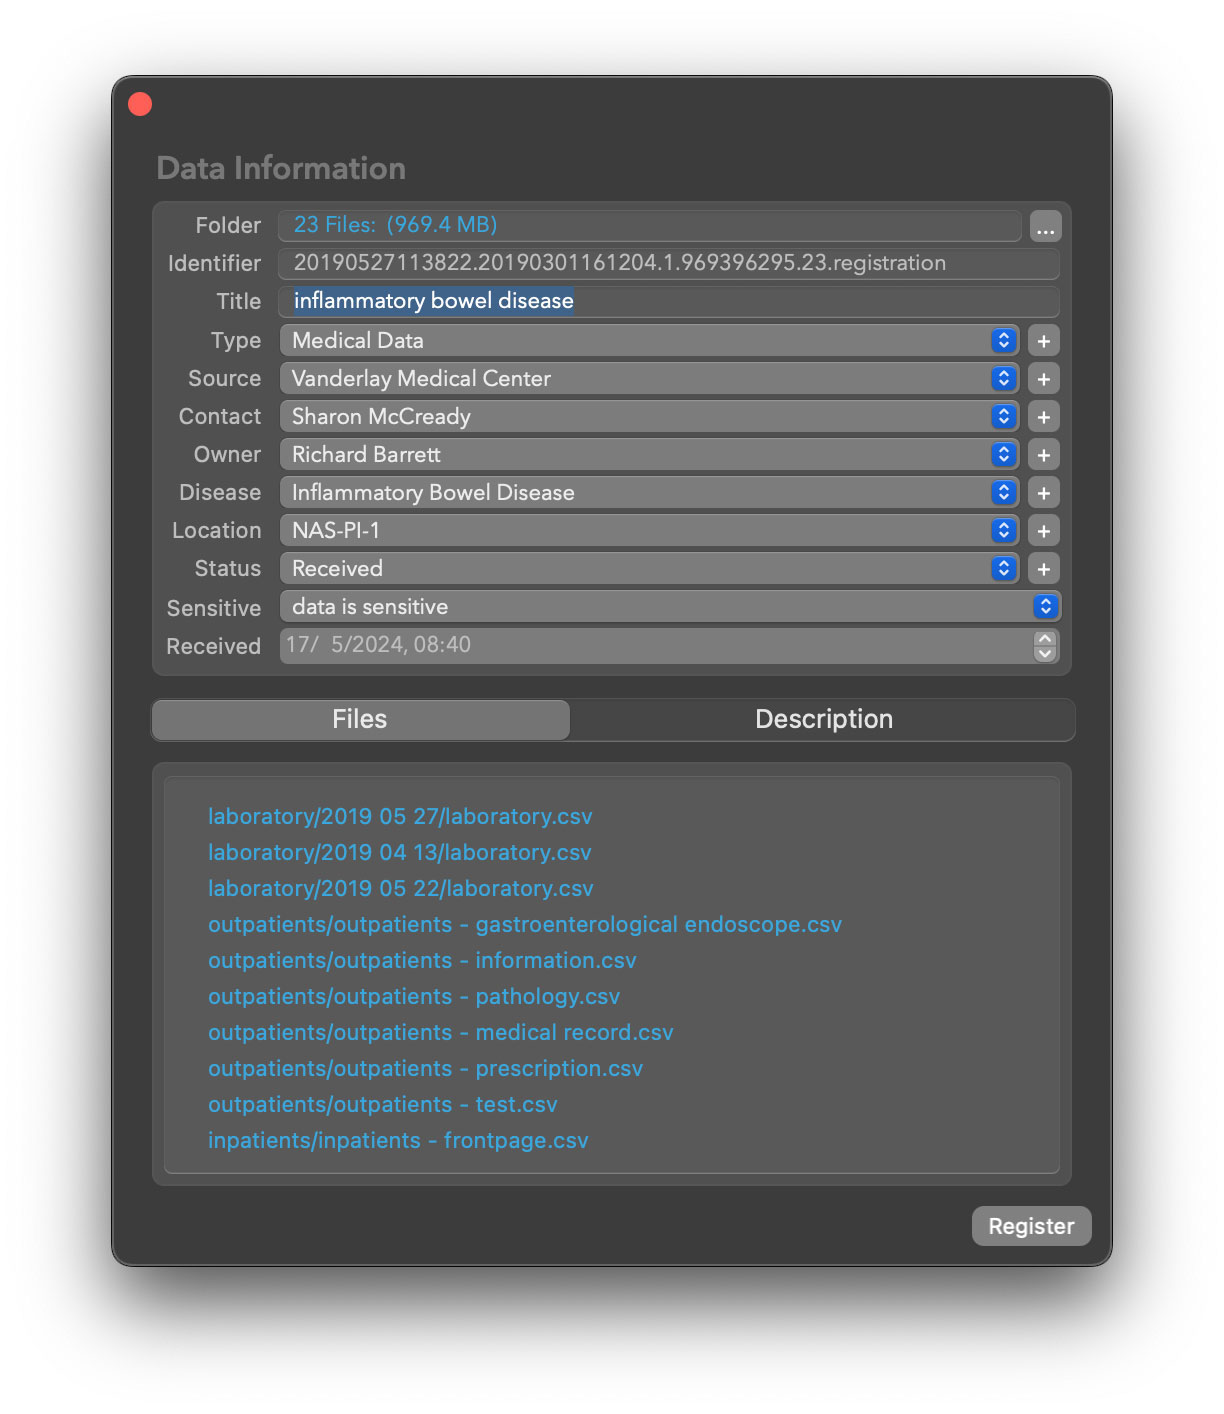Open outpatients pathology.csv file link
This screenshot has width=1224, height=1414.
[413, 997]
